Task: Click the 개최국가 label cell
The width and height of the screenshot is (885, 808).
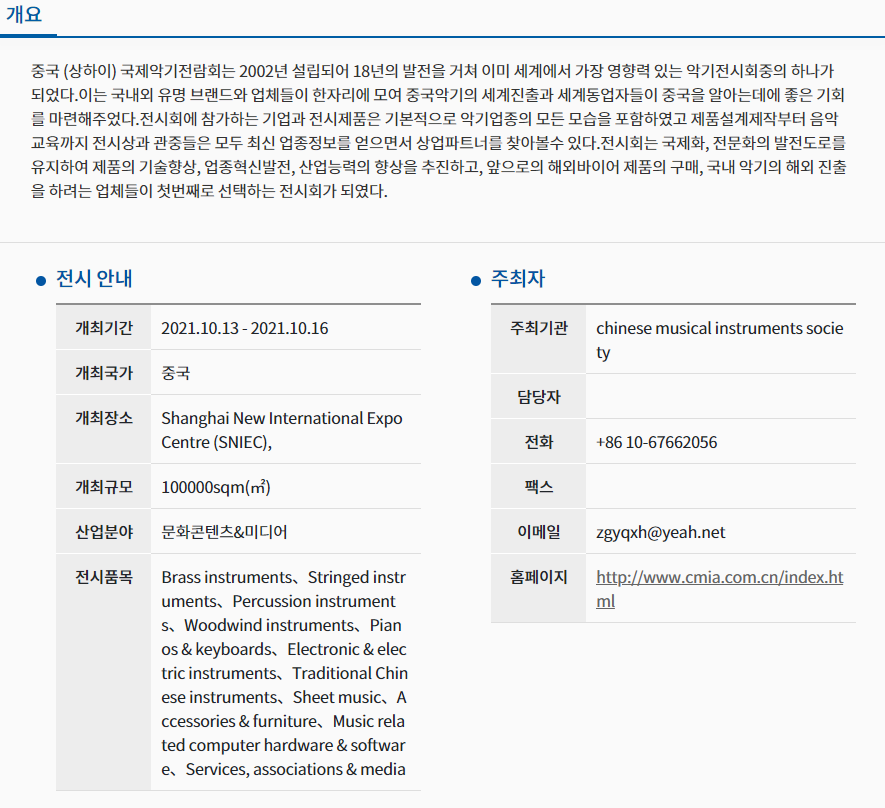Action: (x=103, y=372)
